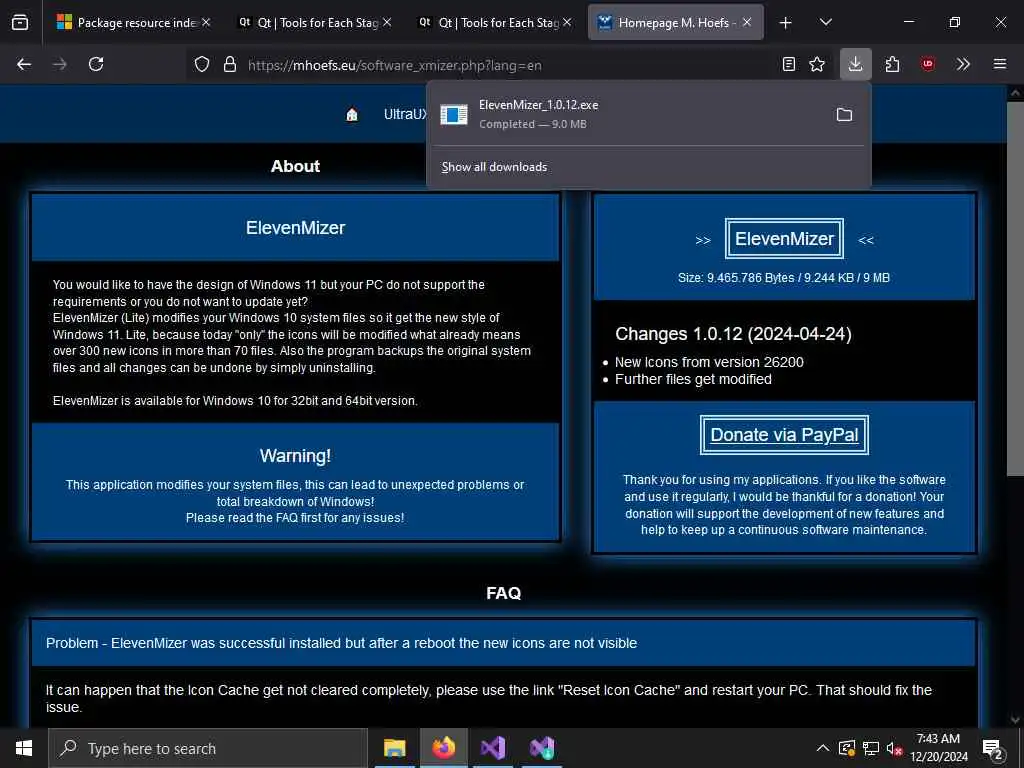Click Donate via PayPal link
This screenshot has width=1024, height=768.
point(784,435)
